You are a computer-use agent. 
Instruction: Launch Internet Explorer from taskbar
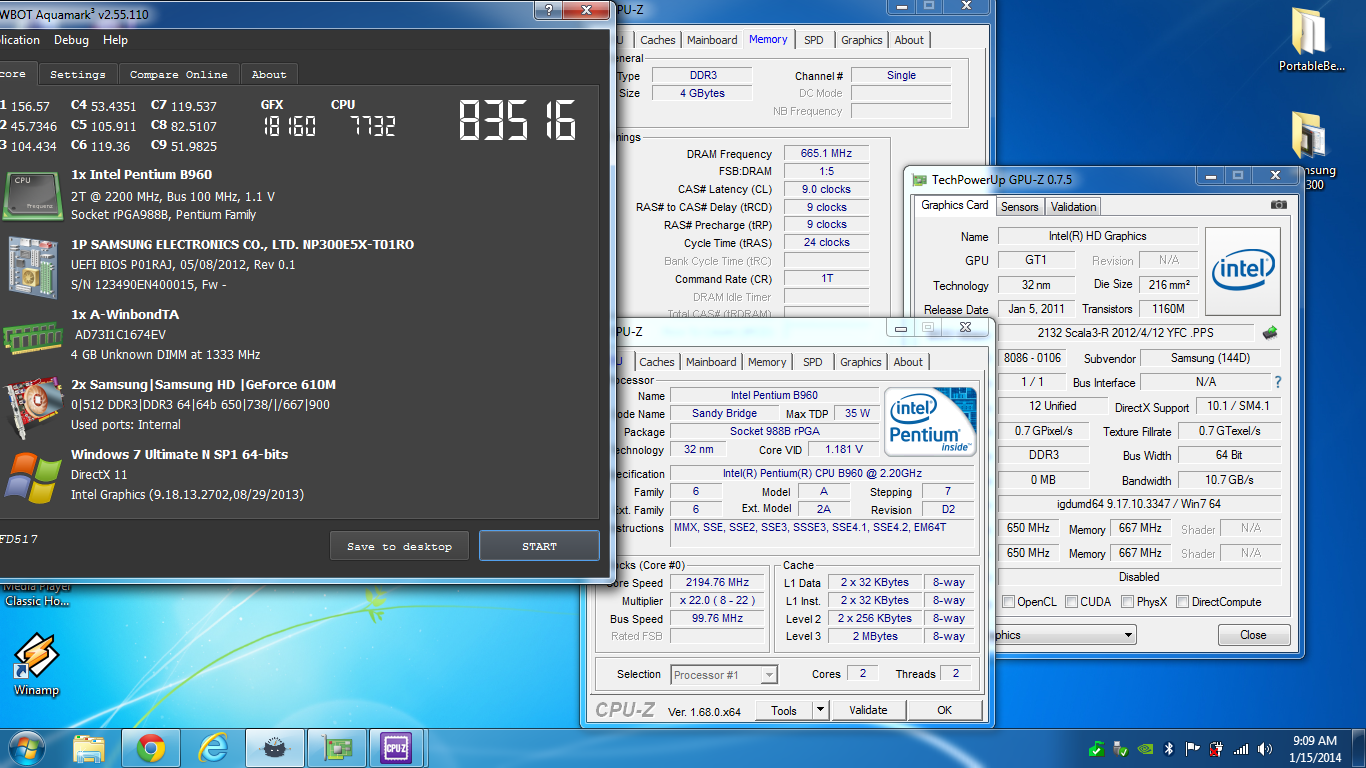[213, 748]
